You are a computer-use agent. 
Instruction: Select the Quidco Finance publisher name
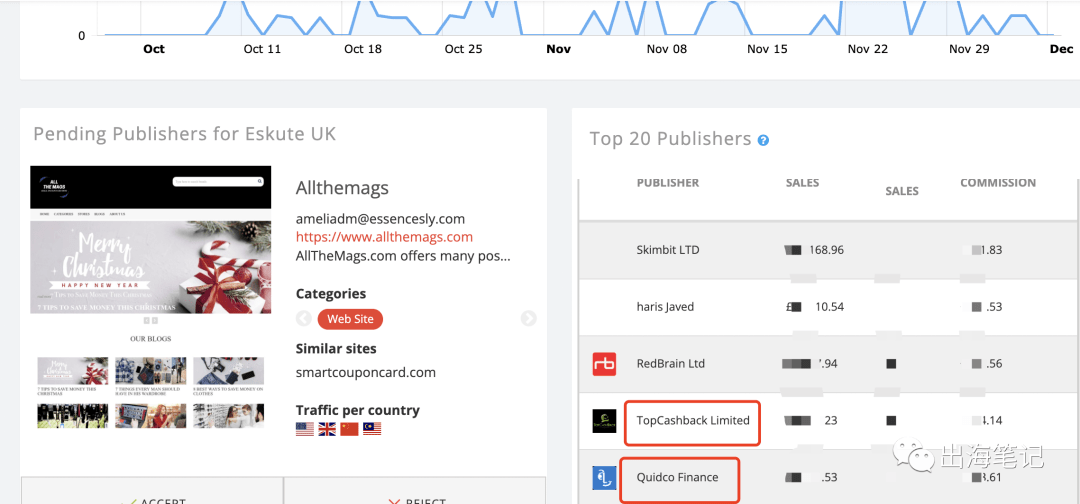(x=677, y=477)
